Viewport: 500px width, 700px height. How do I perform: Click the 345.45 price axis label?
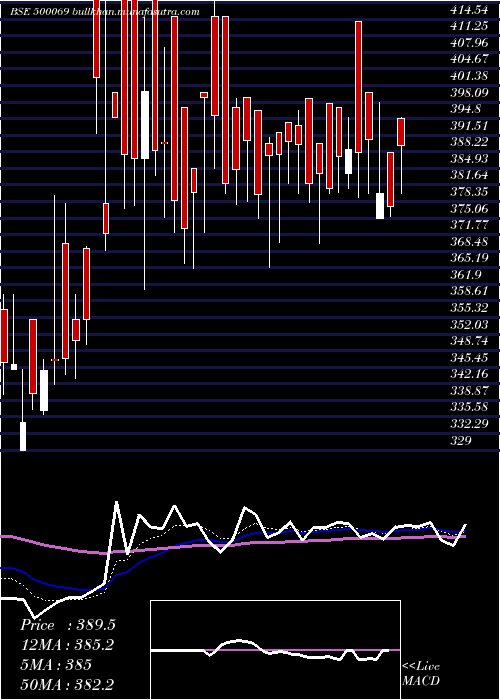coord(468,358)
